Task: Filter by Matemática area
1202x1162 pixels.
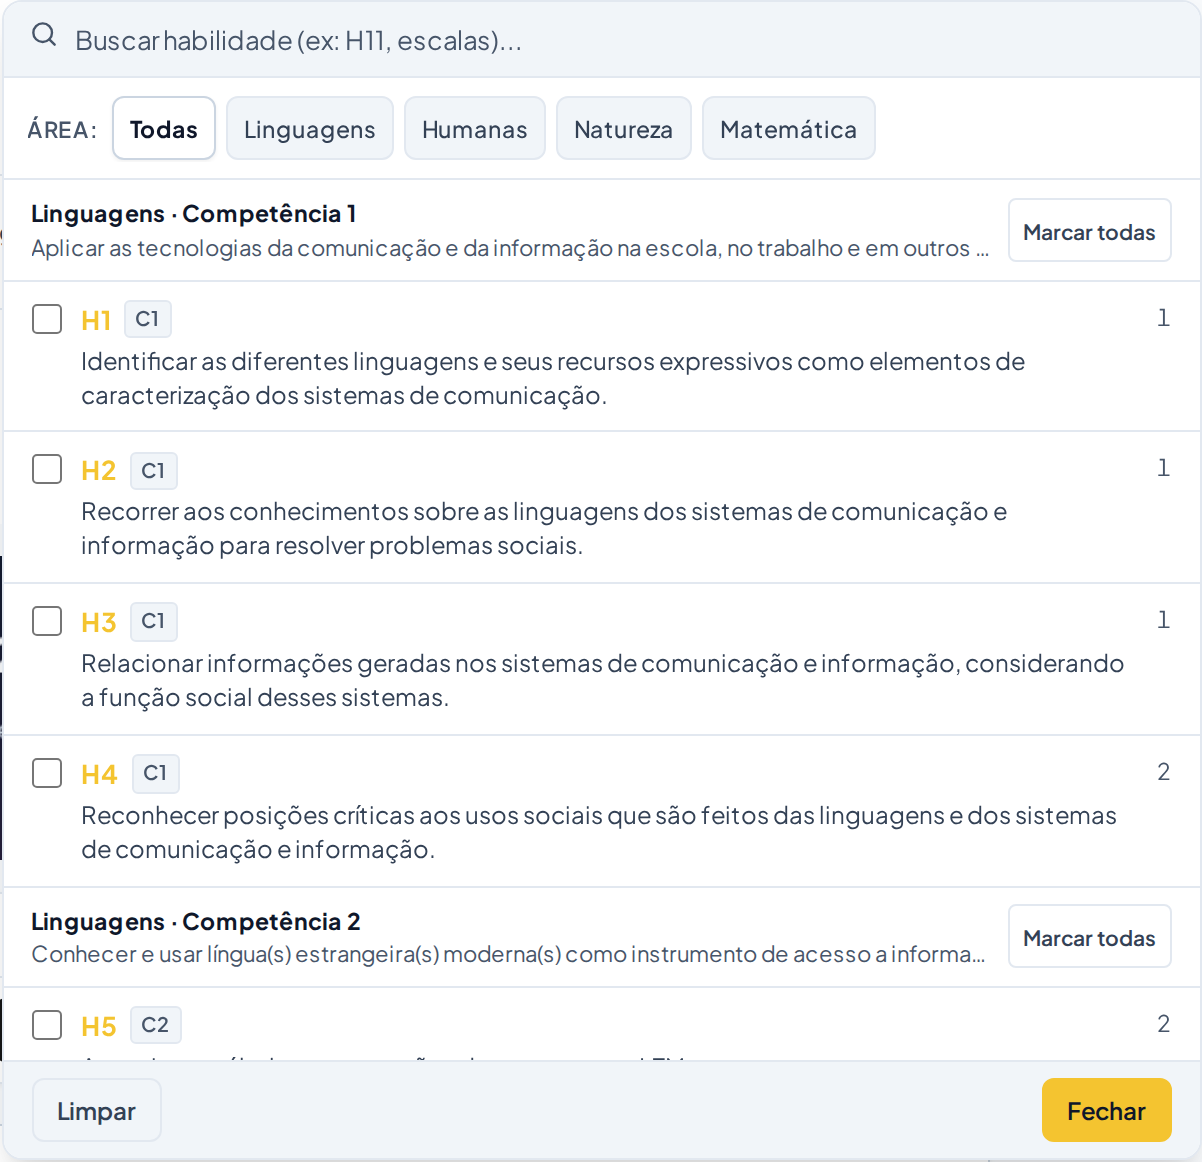Action: tap(789, 128)
